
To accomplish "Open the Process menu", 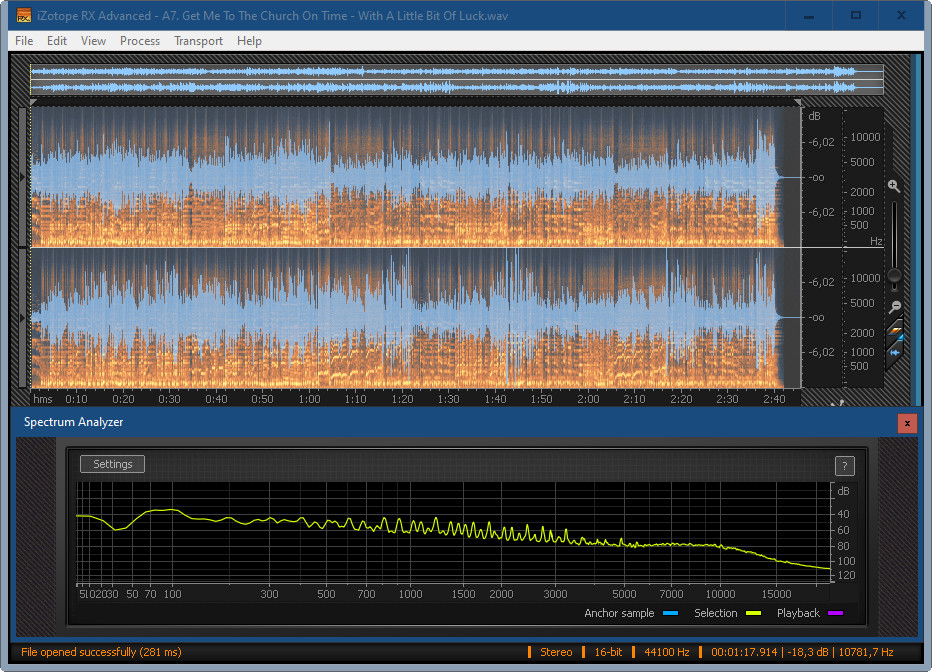I will coord(140,41).
